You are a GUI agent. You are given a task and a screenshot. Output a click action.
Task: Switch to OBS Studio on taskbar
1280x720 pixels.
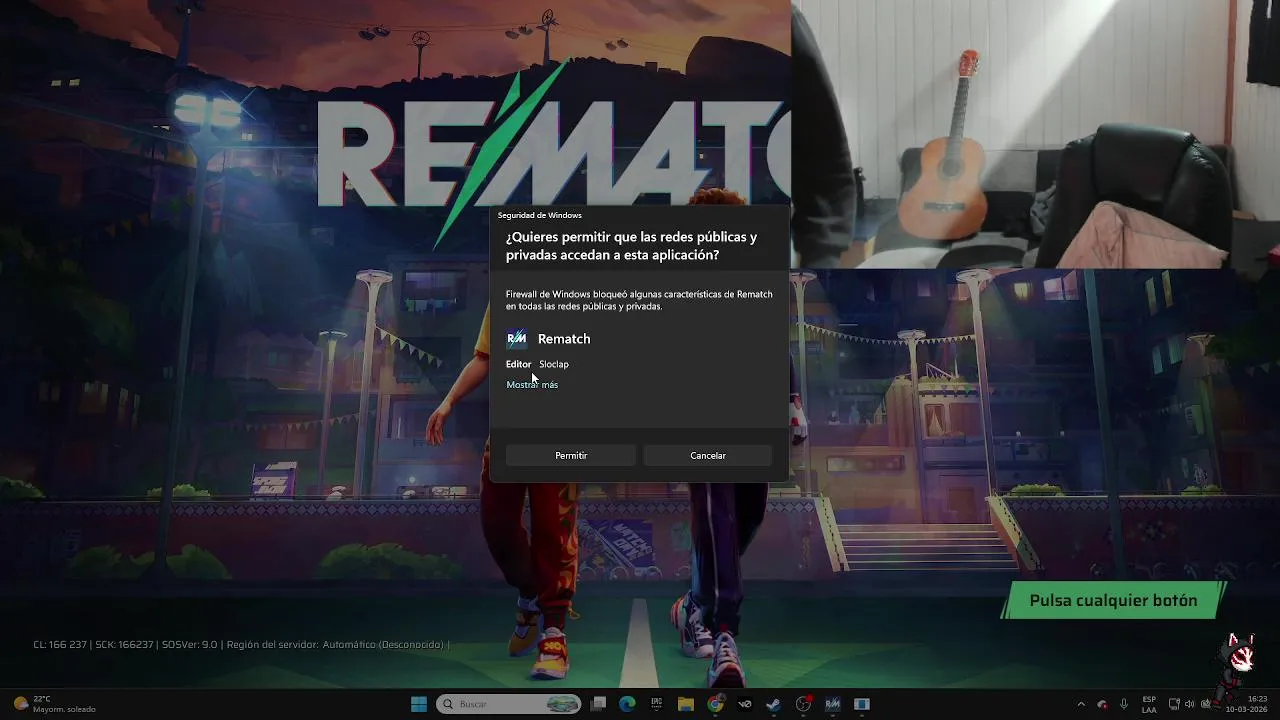pyautogui.click(x=803, y=704)
